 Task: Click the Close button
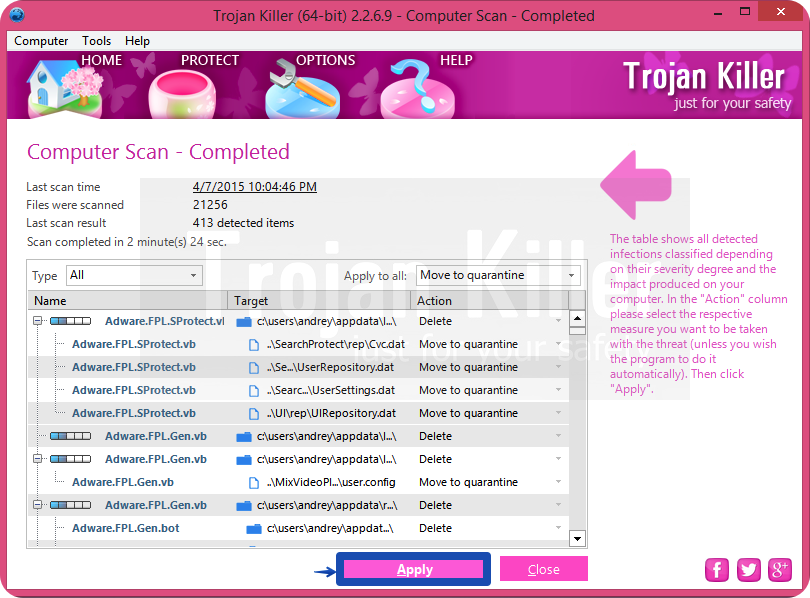point(543,570)
